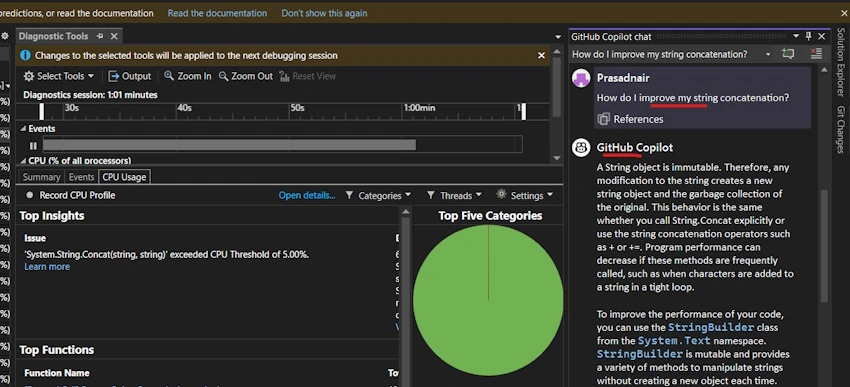Image resolution: width=850 pixels, height=387 pixels.
Task: Click the Prasadnair user avatar
Action: [581, 79]
